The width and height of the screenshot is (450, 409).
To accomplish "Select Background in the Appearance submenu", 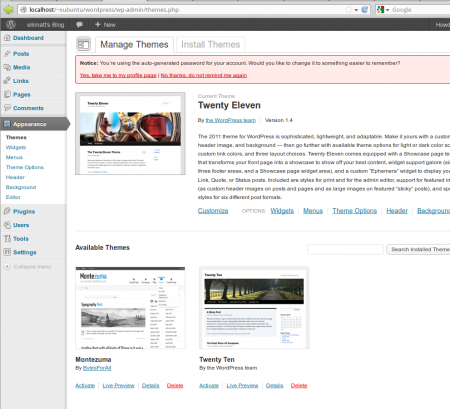I will click(21, 187).
